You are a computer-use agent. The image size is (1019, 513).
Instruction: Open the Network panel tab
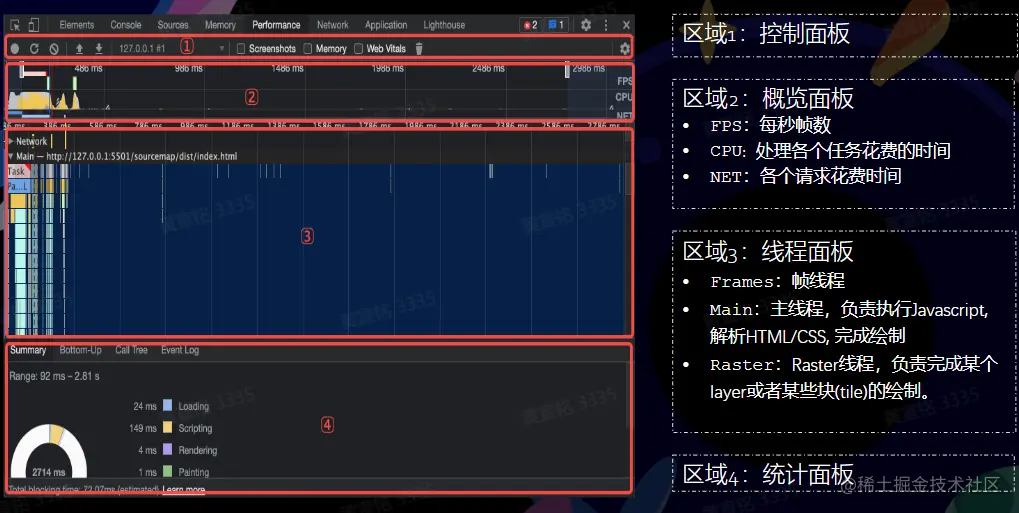tap(333, 25)
